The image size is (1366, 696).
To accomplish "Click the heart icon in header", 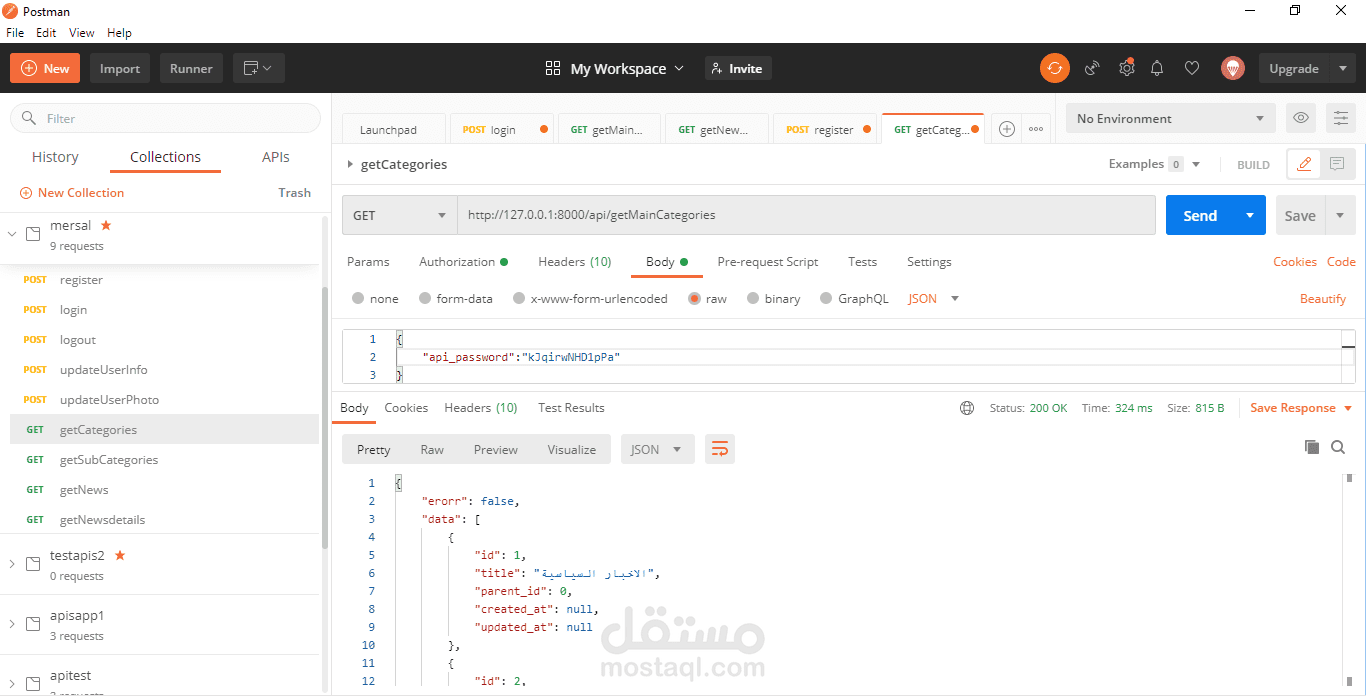I will click(x=1192, y=68).
